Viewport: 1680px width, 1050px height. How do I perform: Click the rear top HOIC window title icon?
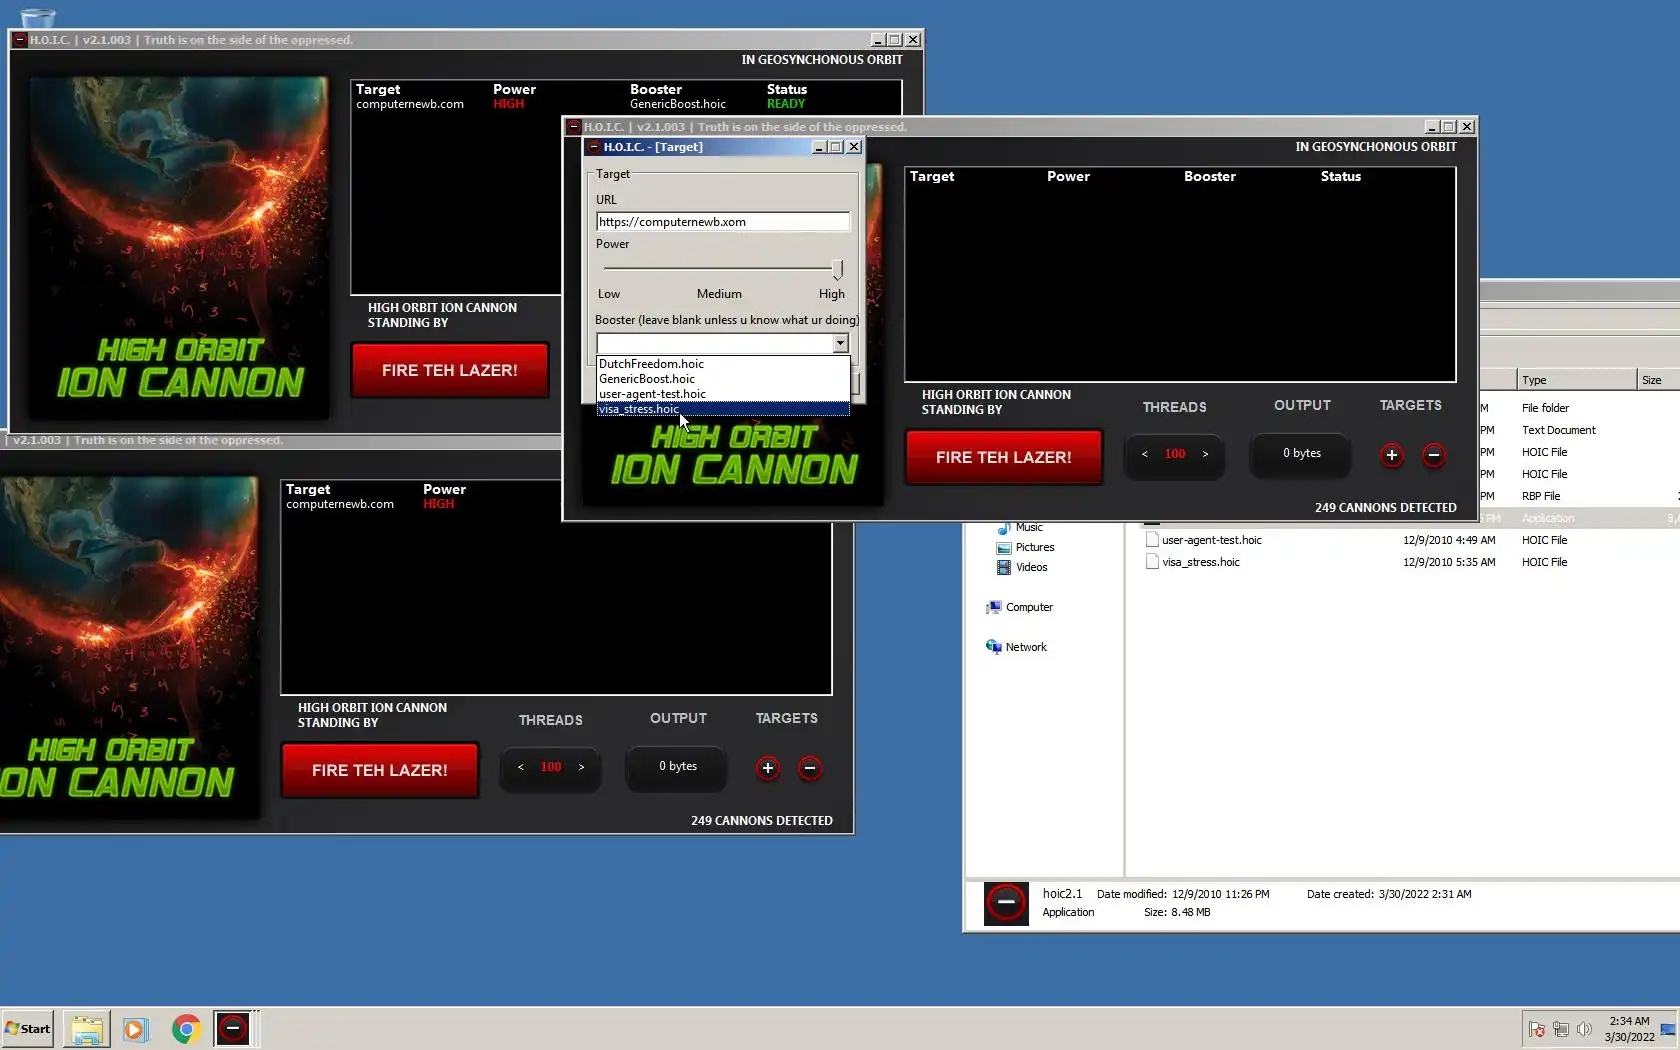(x=20, y=40)
